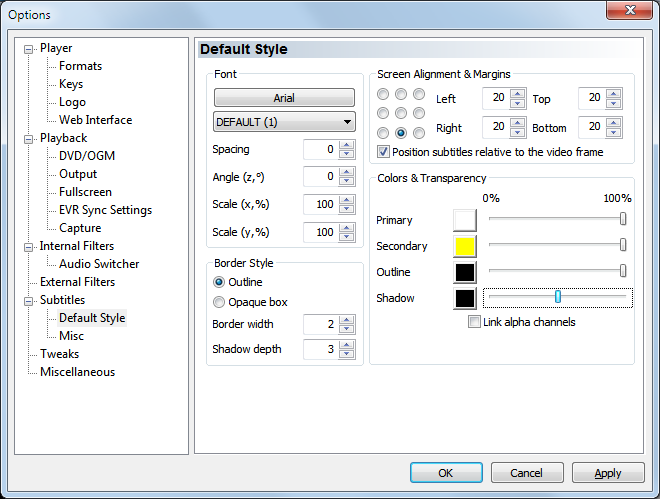Collapse the Subtitles tree node
Image resolution: width=660 pixels, height=499 pixels.
pyautogui.click(x=29, y=300)
